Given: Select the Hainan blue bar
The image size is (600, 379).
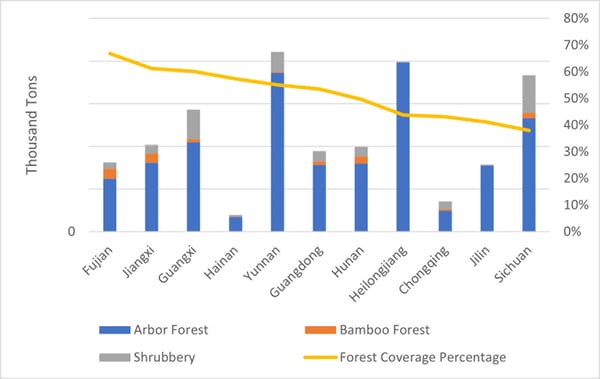Looking at the screenshot, I should coord(236,224).
